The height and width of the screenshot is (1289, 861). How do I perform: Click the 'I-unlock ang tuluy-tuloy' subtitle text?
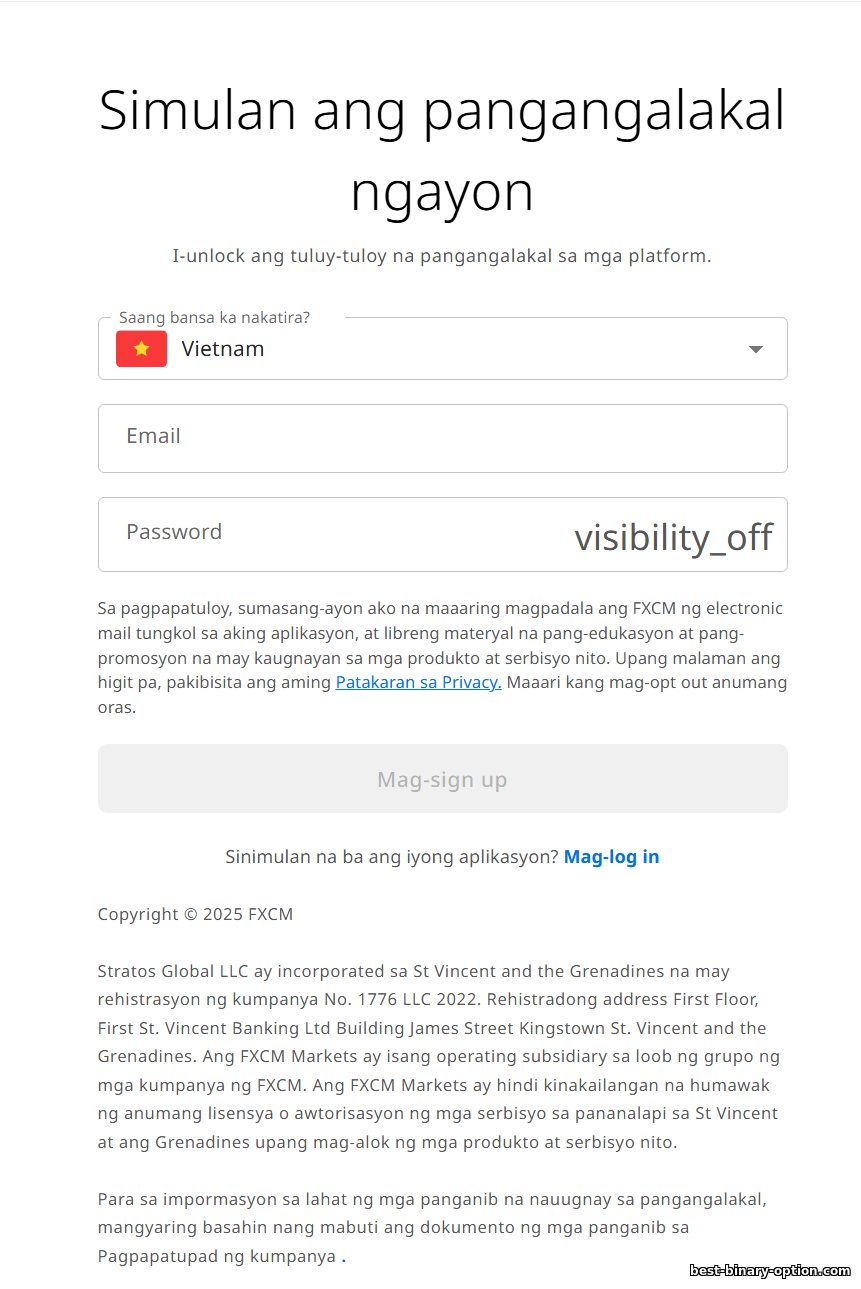442,256
